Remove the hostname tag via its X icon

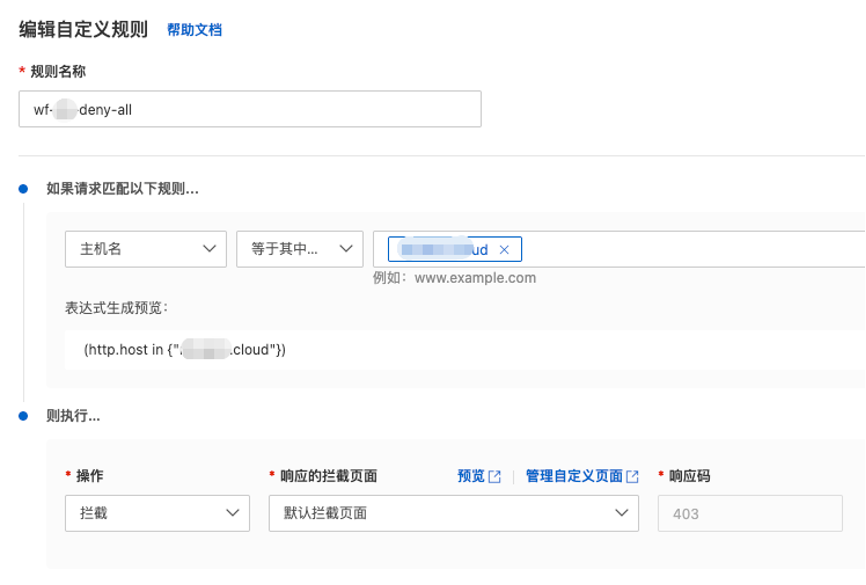coord(504,248)
